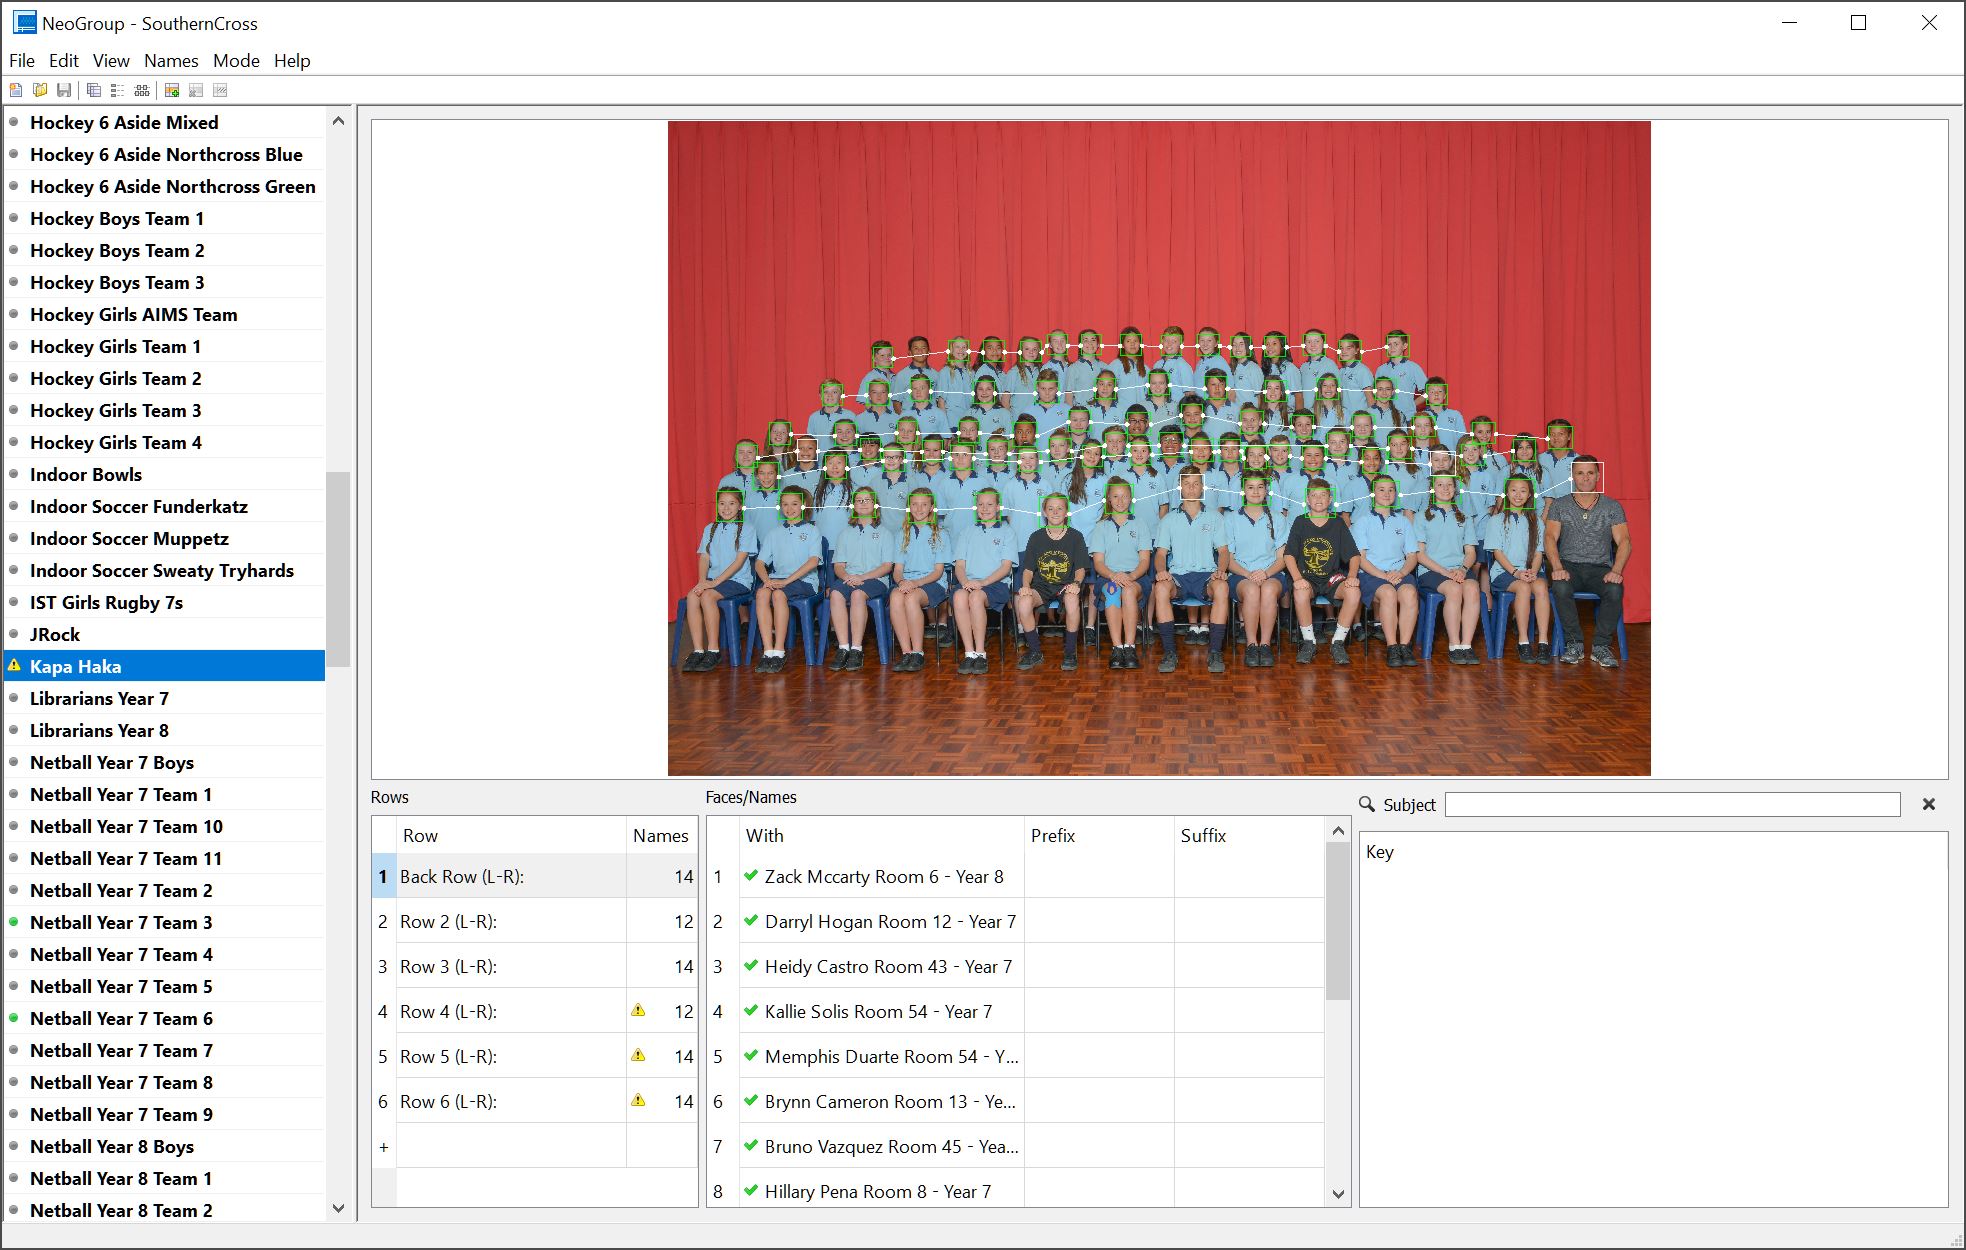Open the File menu
Image resolution: width=1966 pixels, height=1250 pixels.
point(22,61)
